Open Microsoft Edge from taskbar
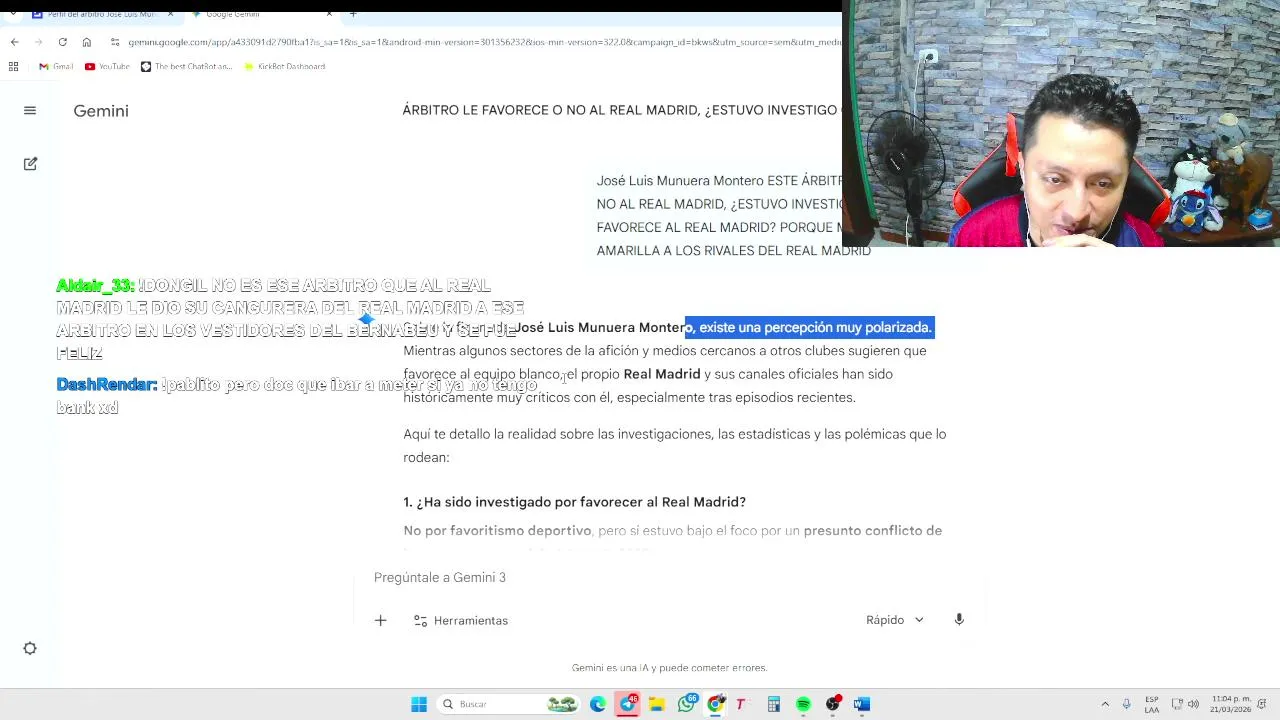The height and width of the screenshot is (720, 1280). pyautogui.click(x=598, y=704)
